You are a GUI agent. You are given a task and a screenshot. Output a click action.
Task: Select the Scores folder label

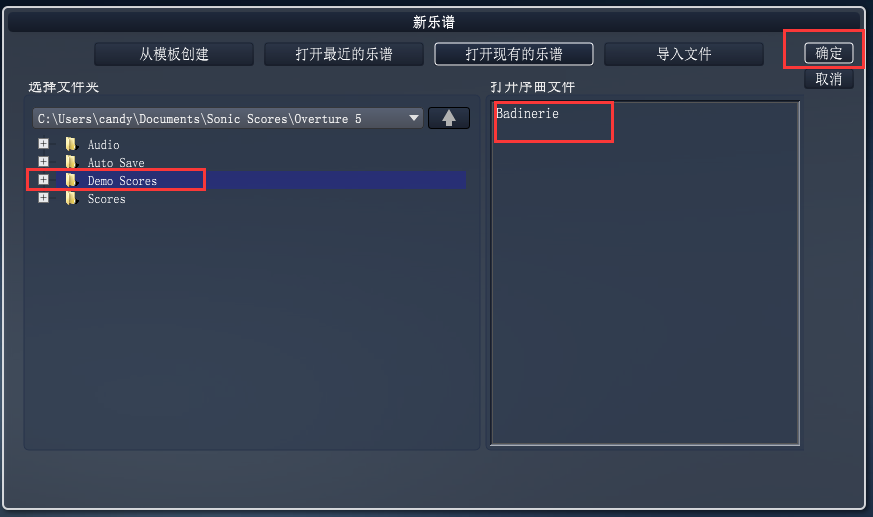point(106,199)
